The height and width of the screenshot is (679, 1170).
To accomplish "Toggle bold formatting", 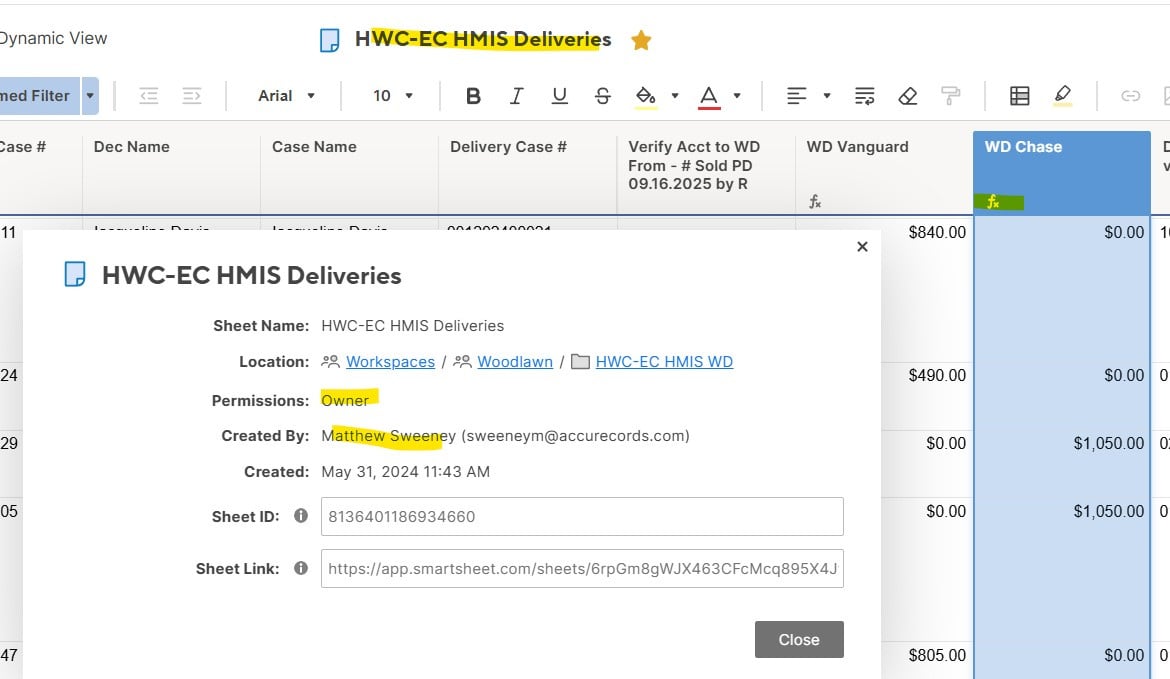I will pos(473,96).
